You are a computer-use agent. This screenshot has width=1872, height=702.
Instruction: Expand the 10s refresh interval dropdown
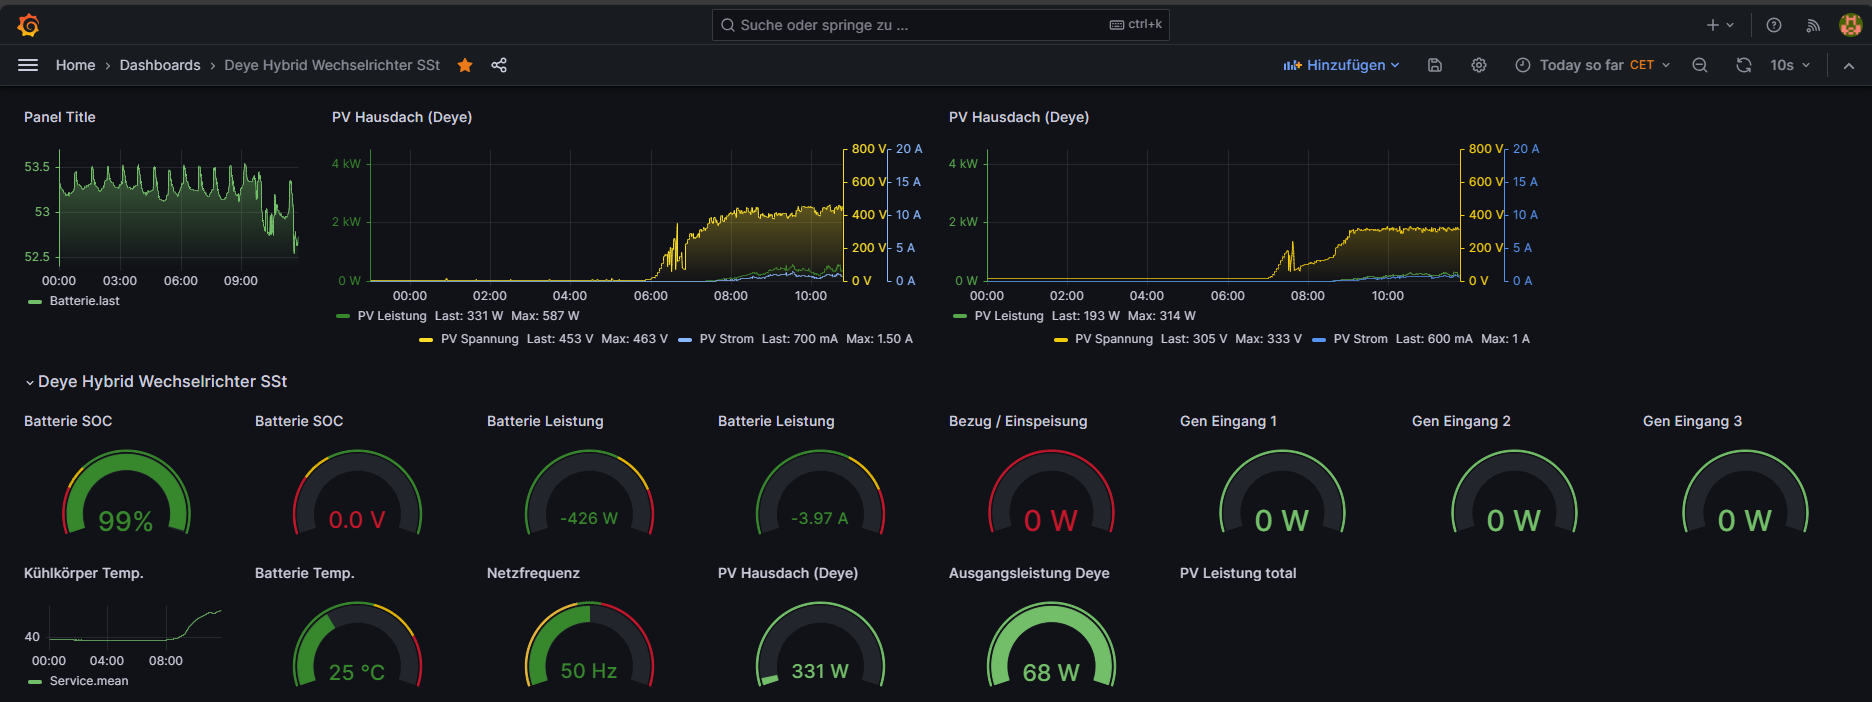(x=1790, y=65)
